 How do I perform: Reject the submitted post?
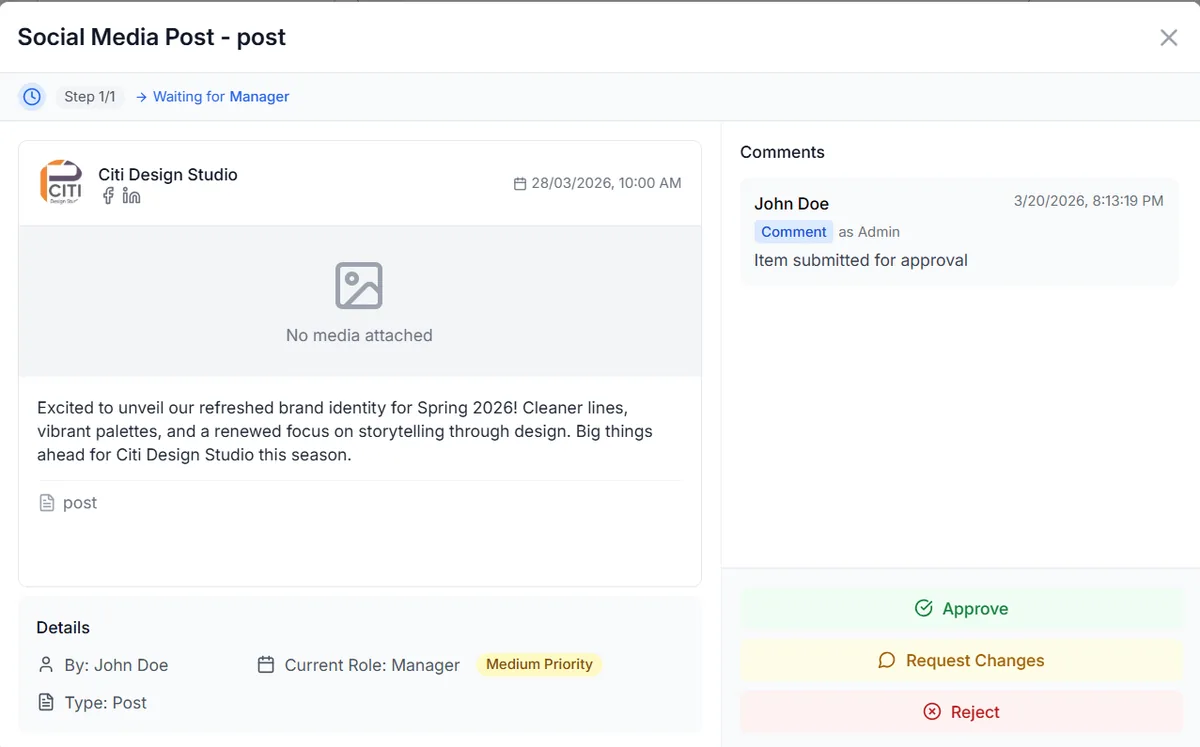click(961, 712)
